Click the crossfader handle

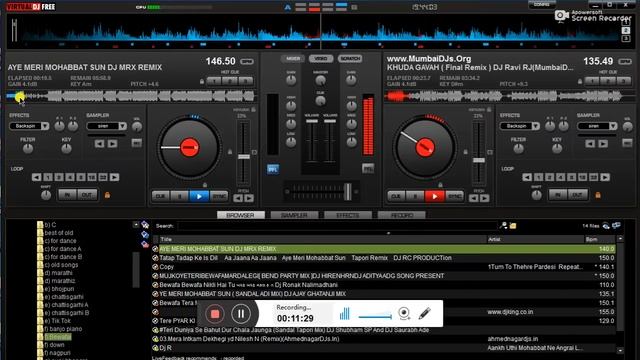click(x=348, y=191)
